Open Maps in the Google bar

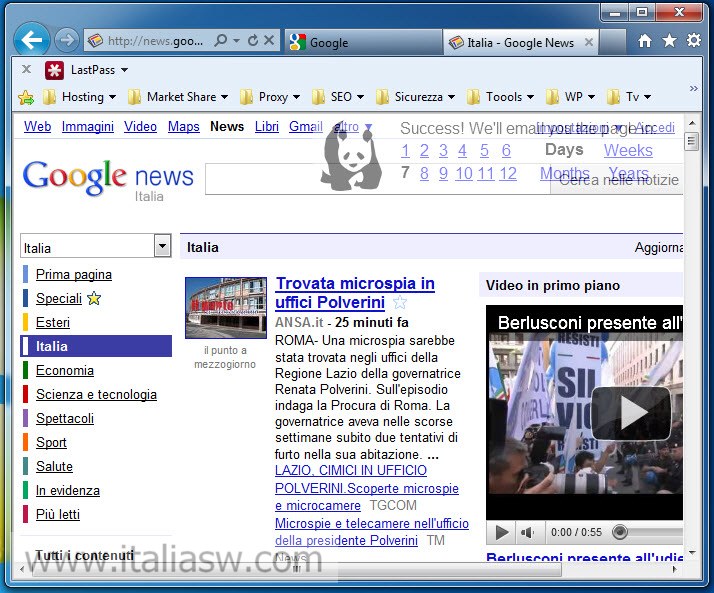pos(184,127)
